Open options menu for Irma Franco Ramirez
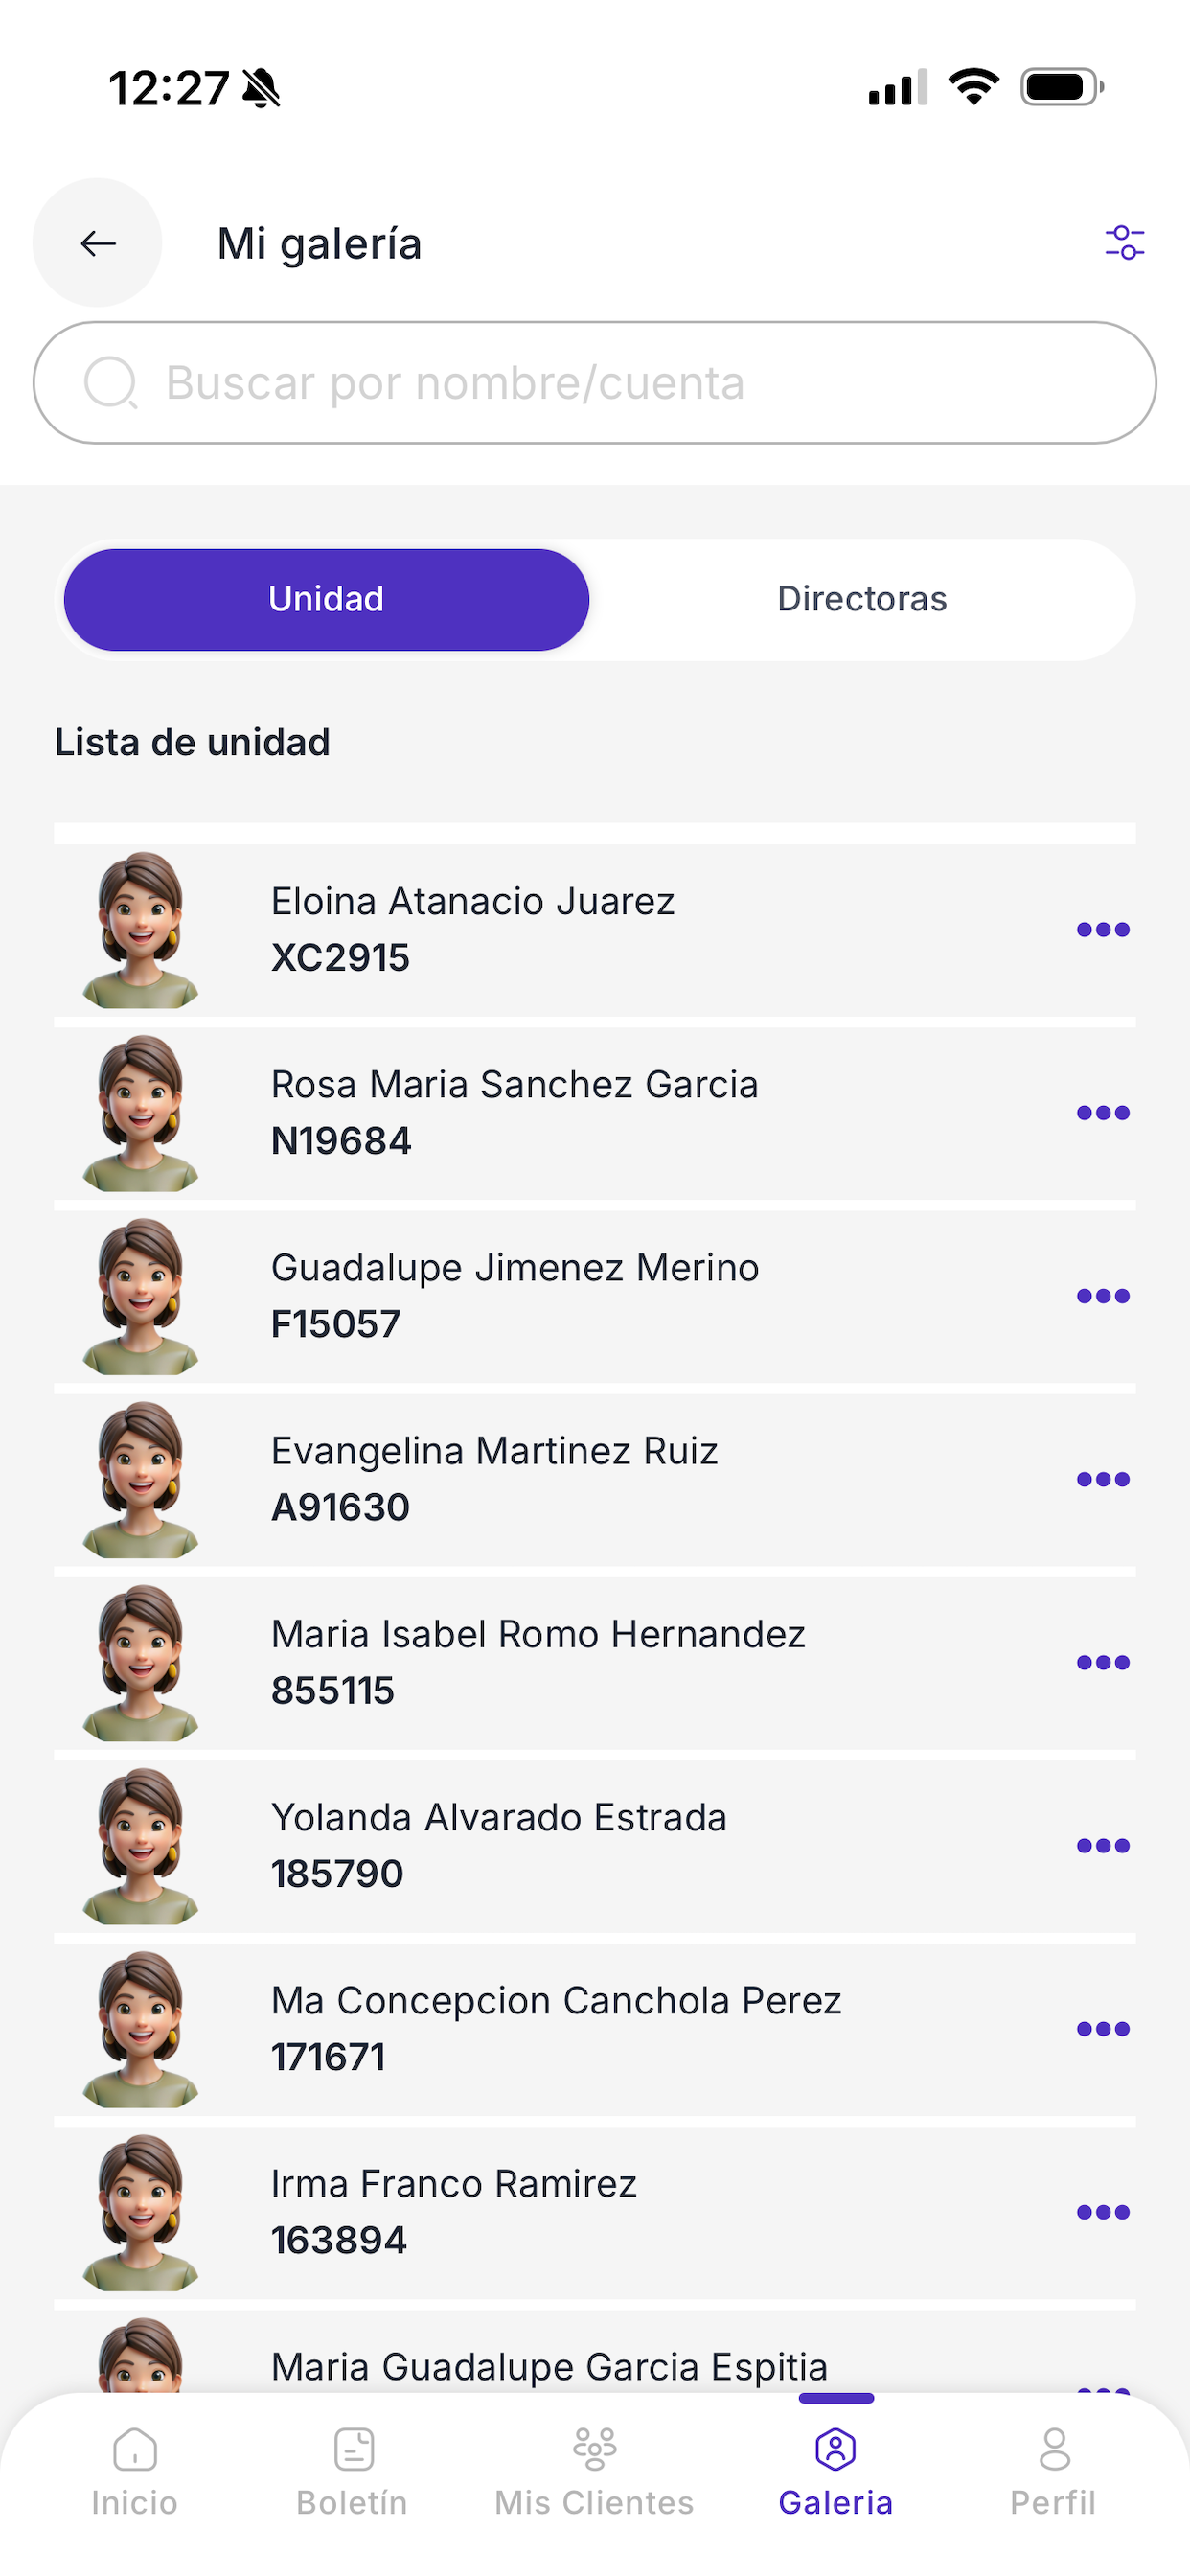The image size is (1190, 2576). pyautogui.click(x=1103, y=2212)
